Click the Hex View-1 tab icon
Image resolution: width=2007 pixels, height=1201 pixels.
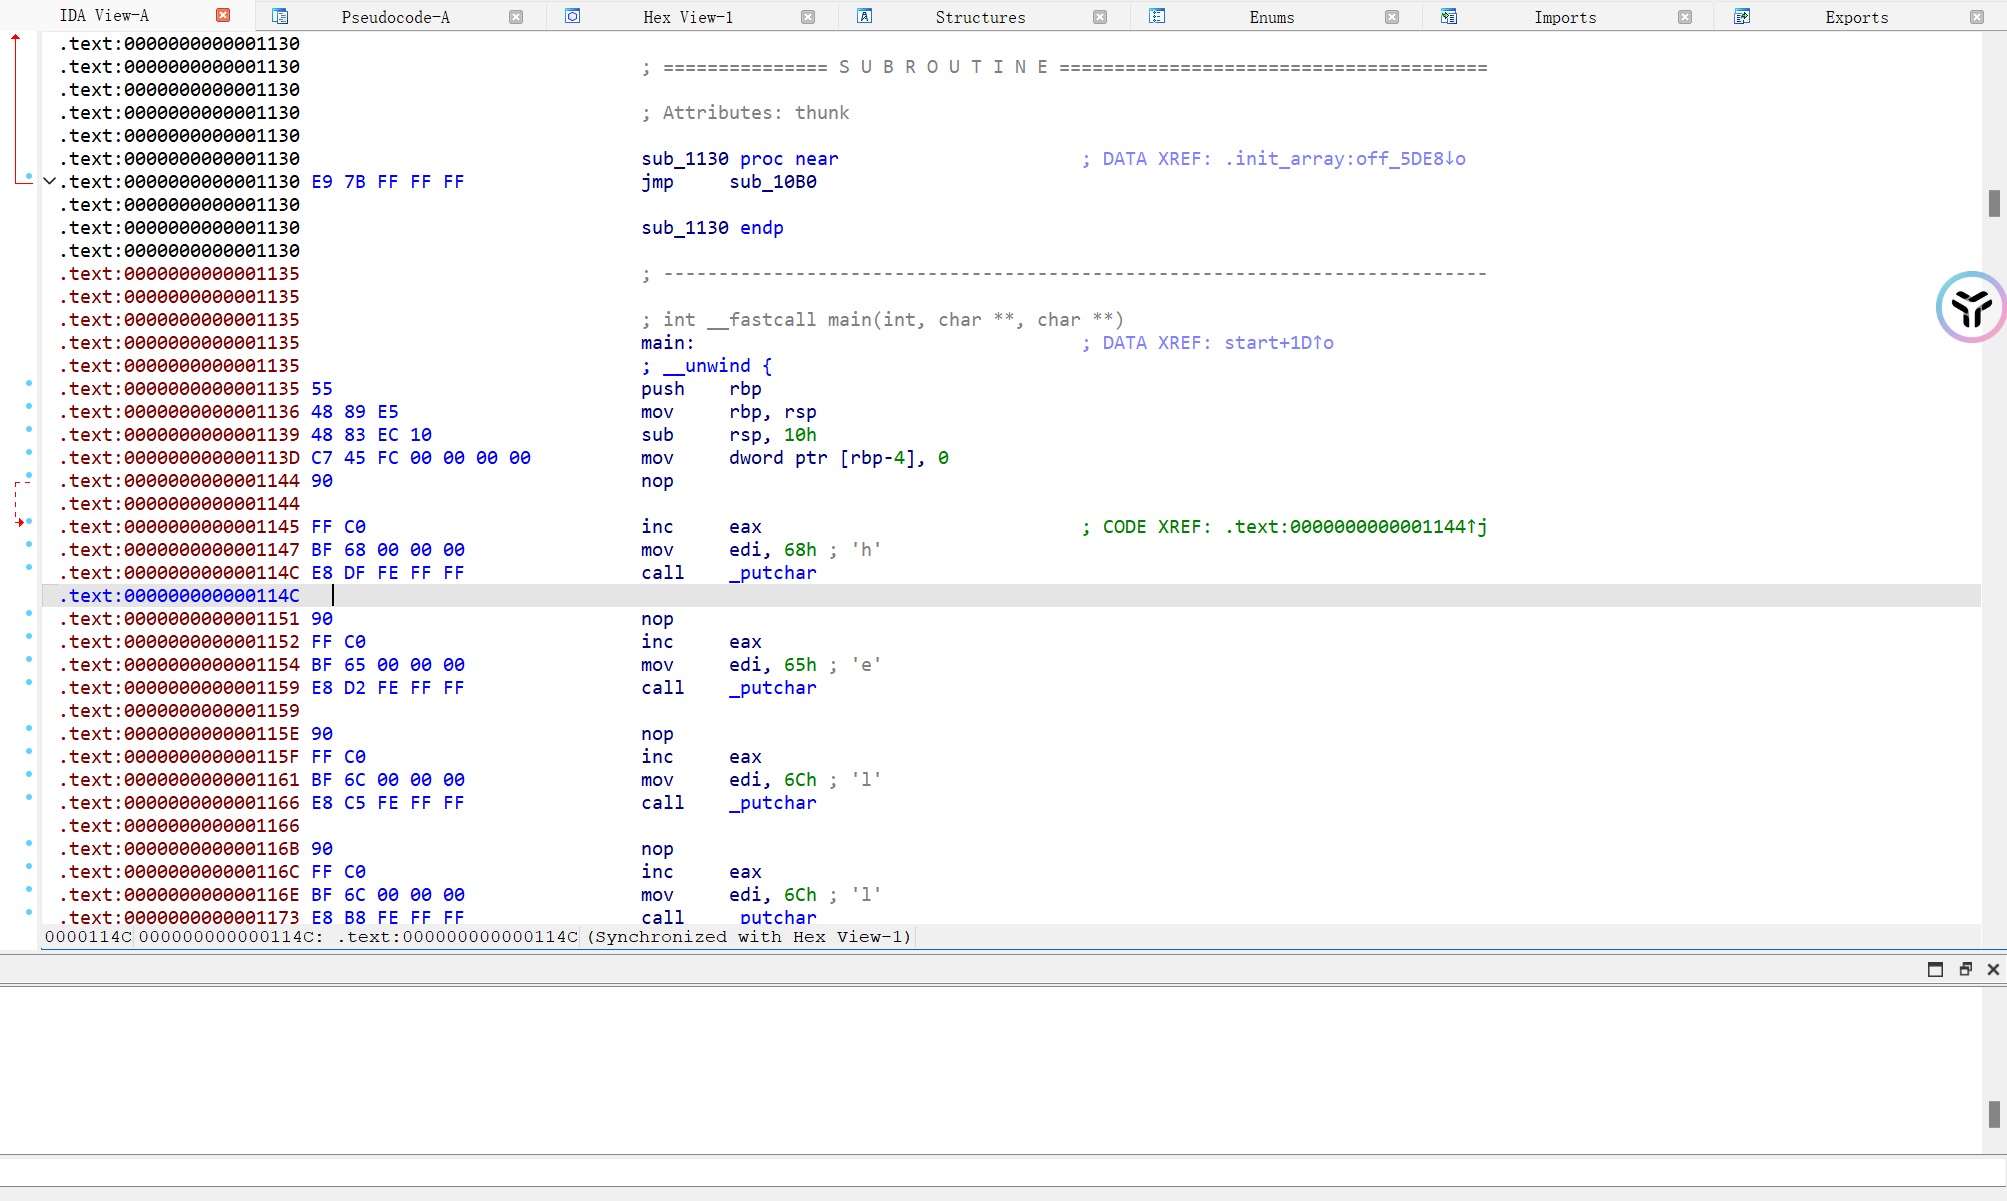(x=572, y=16)
